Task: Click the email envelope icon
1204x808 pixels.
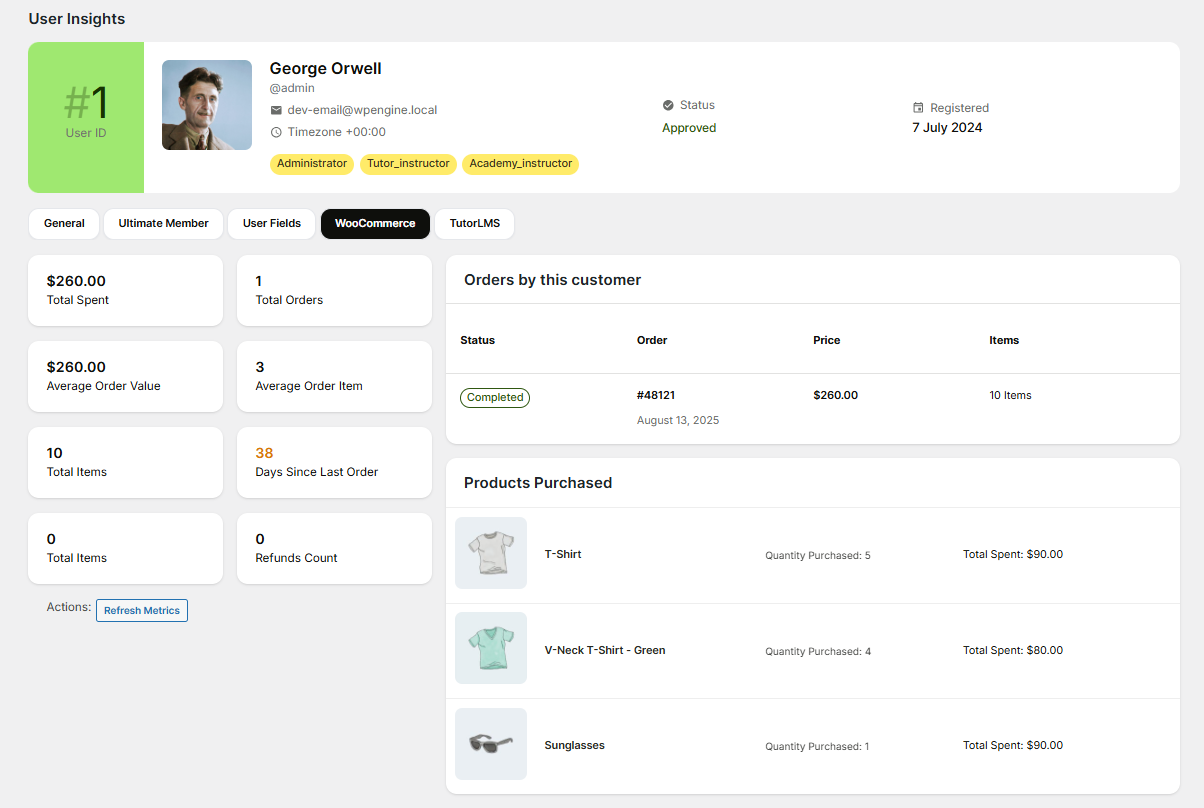Action: point(276,110)
